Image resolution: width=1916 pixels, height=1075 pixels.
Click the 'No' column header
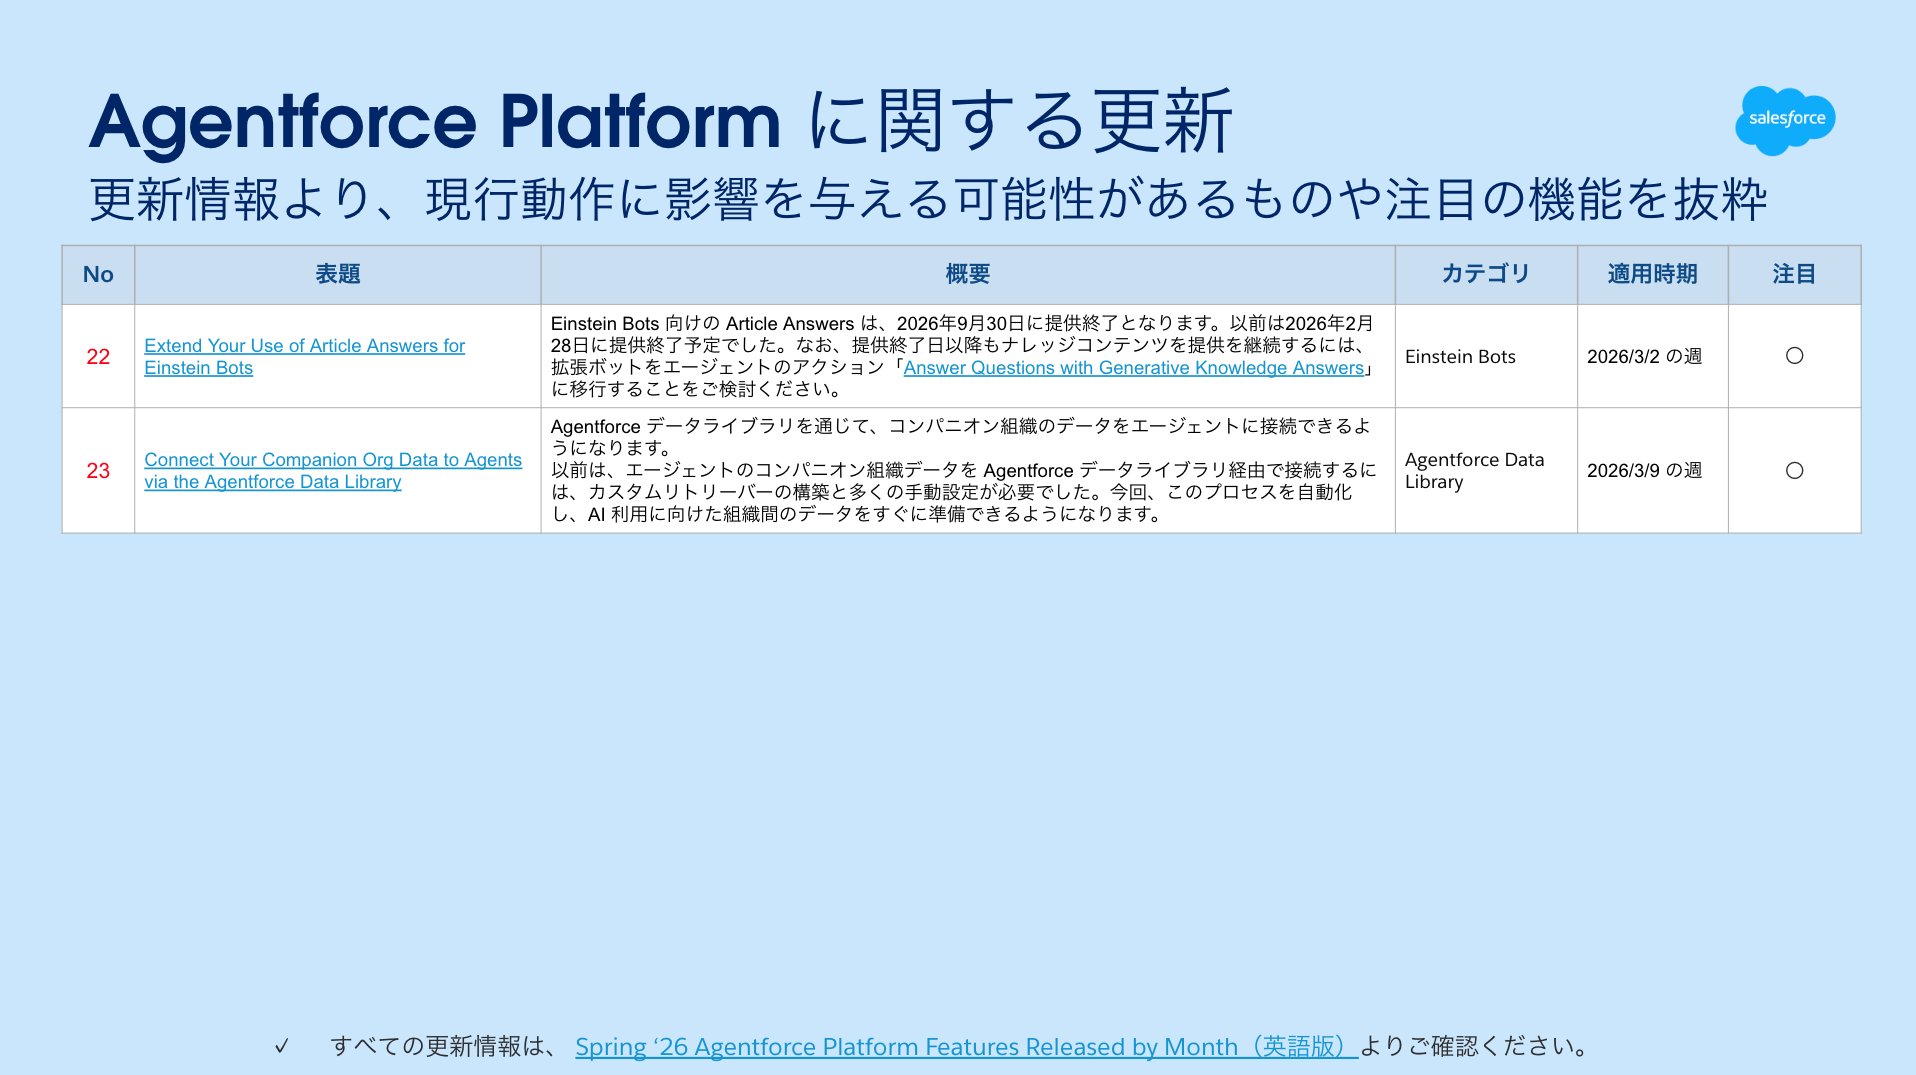point(98,274)
